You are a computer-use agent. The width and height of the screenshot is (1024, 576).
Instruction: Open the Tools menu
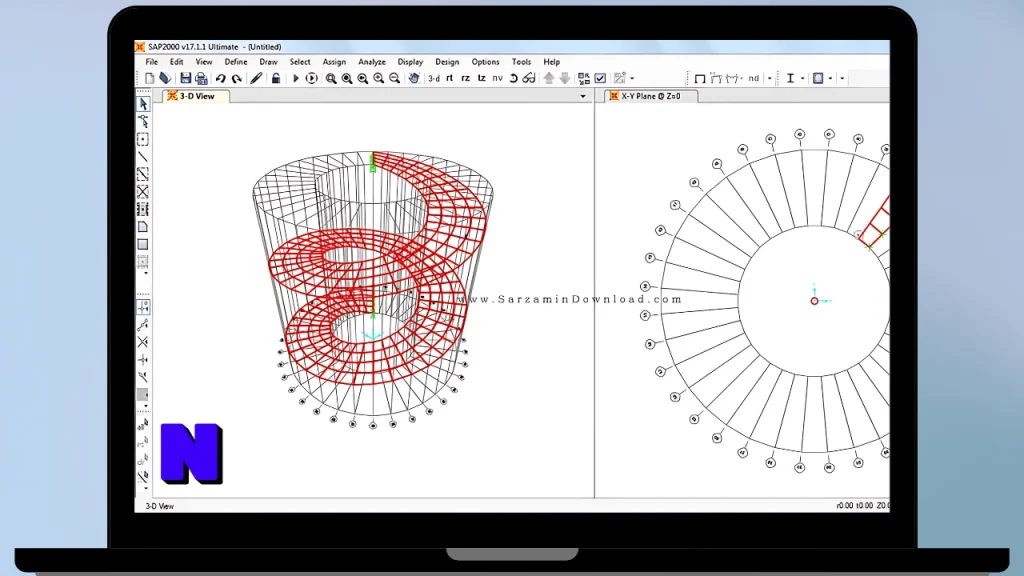click(x=521, y=62)
